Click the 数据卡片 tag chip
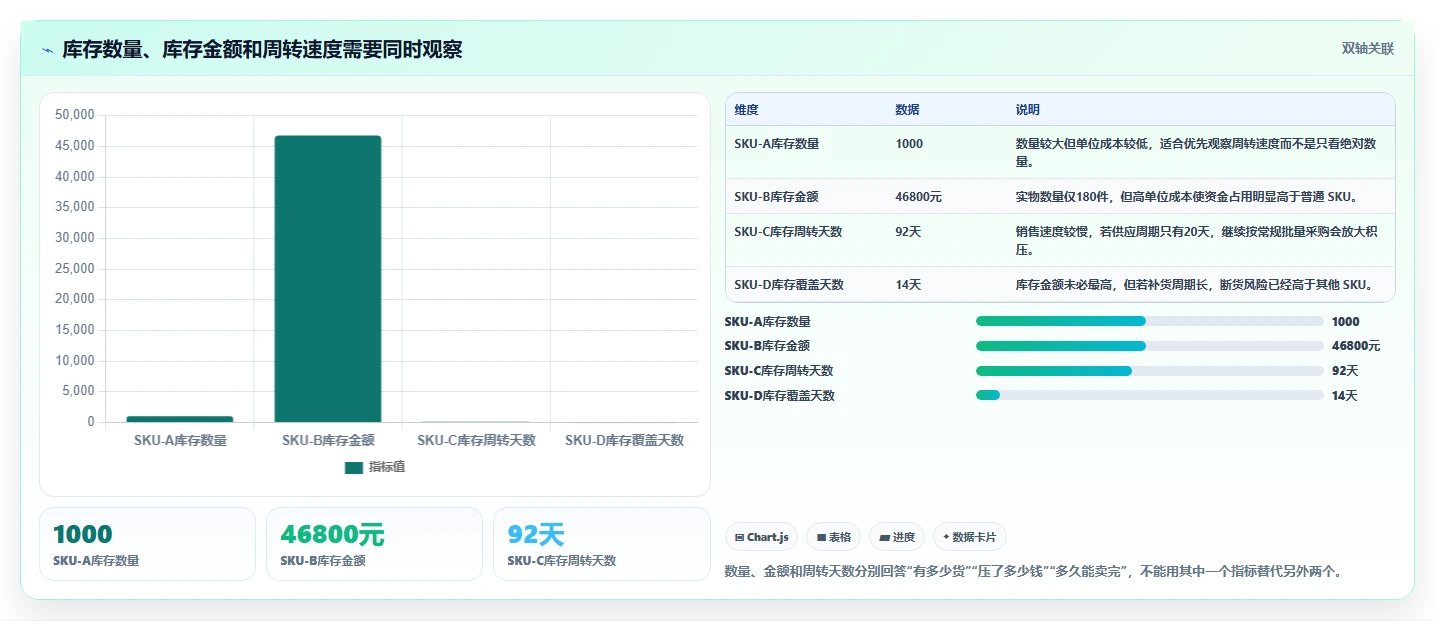This screenshot has height=621, width=1435. click(970, 537)
